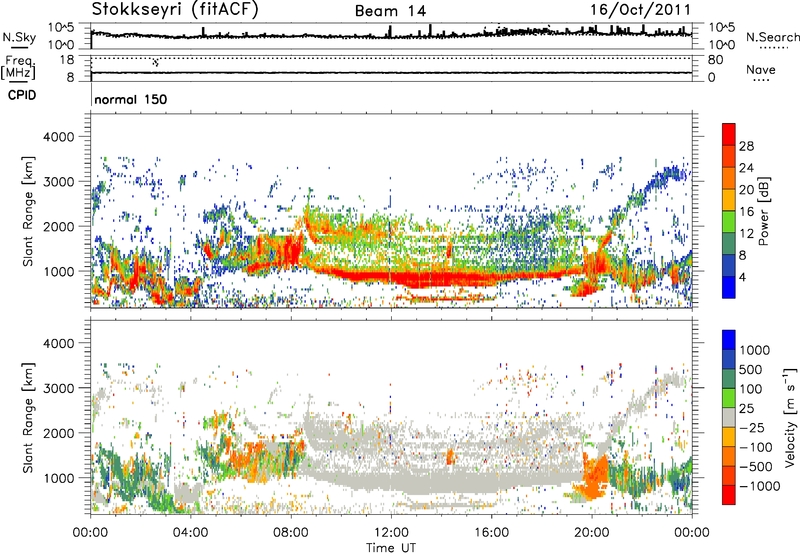This screenshot has height=554, width=800.
Task: Pick the orange segment of velocity color bar
Action: coord(729,457)
